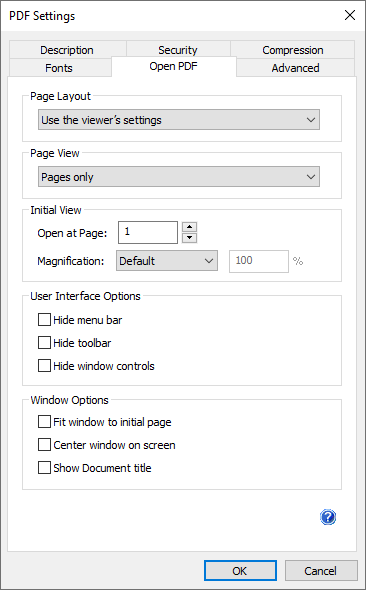Click the Cancel button
The height and width of the screenshot is (590, 366).
321,571
